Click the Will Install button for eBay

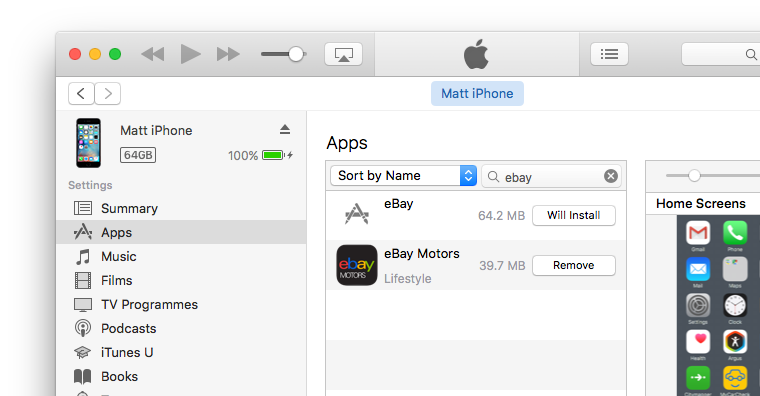(574, 215)
